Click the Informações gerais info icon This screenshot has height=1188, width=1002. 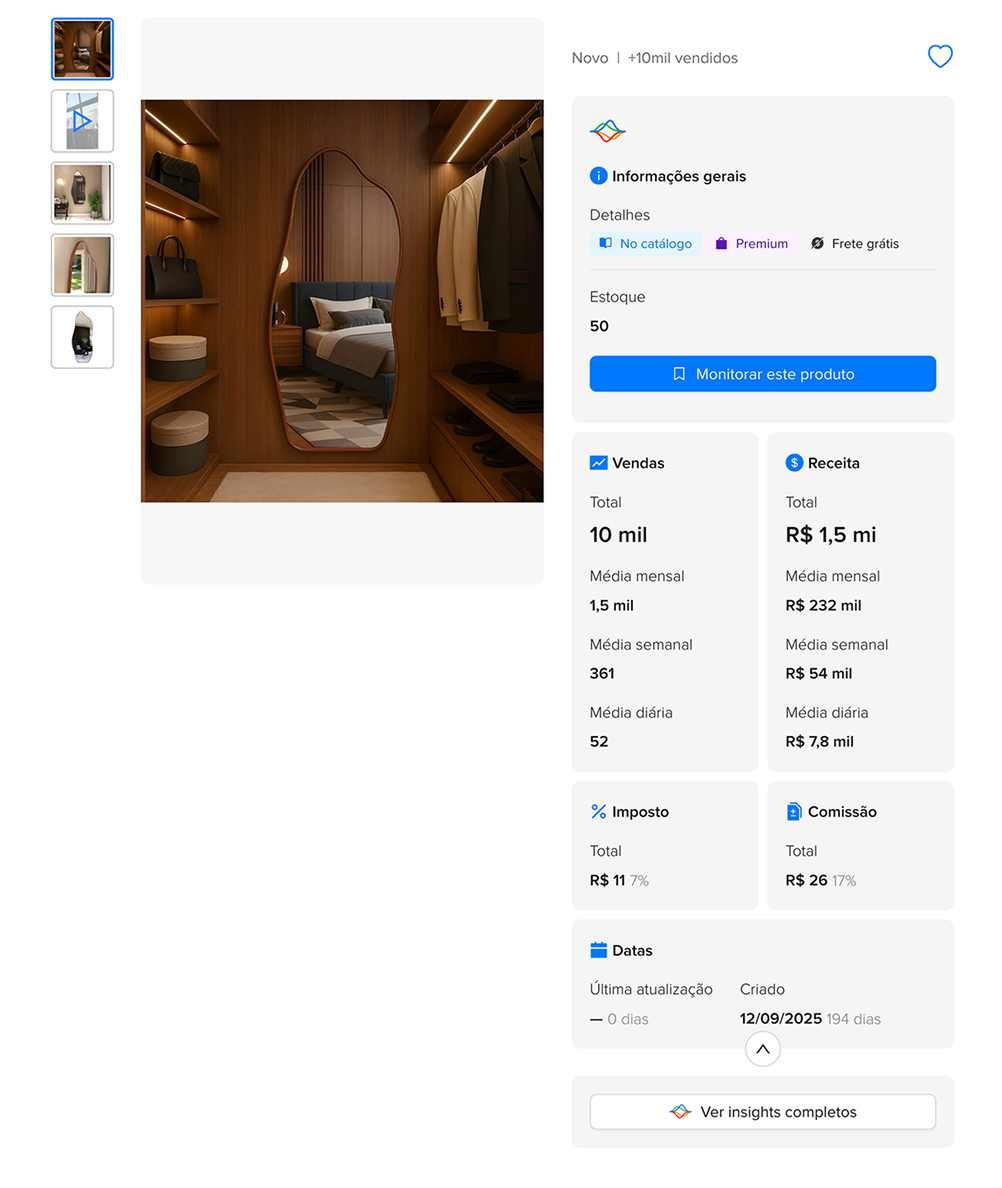[599, 176]
